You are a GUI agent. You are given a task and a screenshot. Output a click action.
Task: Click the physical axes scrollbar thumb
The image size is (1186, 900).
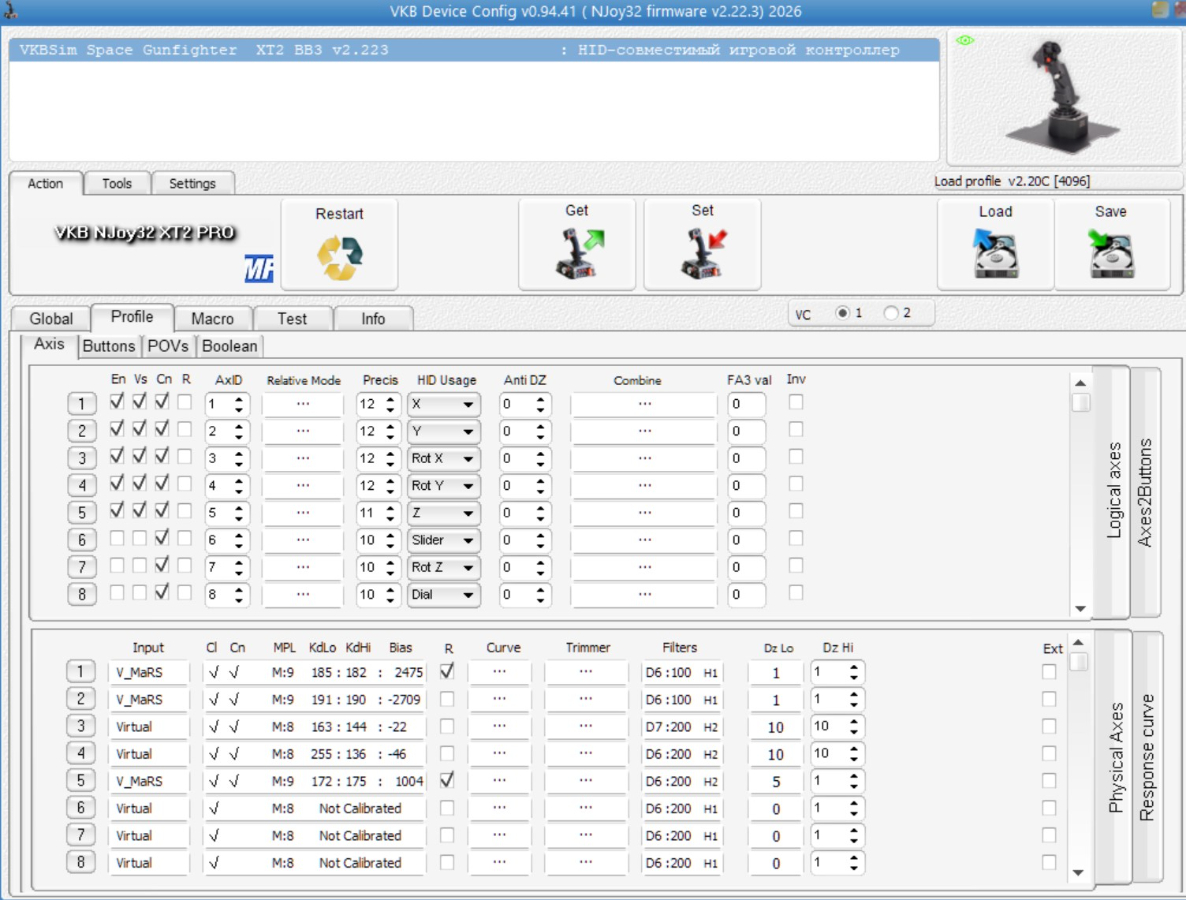(1079, 662)
